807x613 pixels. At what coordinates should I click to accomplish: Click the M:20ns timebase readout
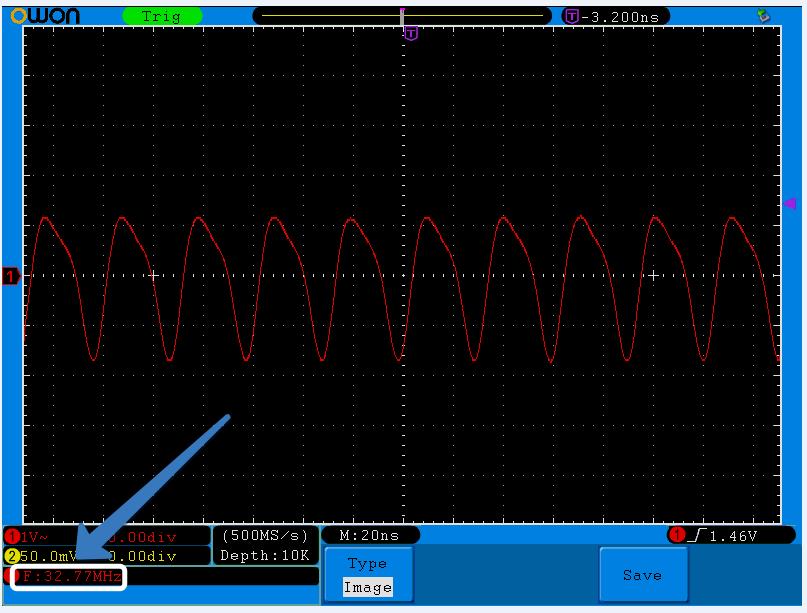click(x=369, y=536)
